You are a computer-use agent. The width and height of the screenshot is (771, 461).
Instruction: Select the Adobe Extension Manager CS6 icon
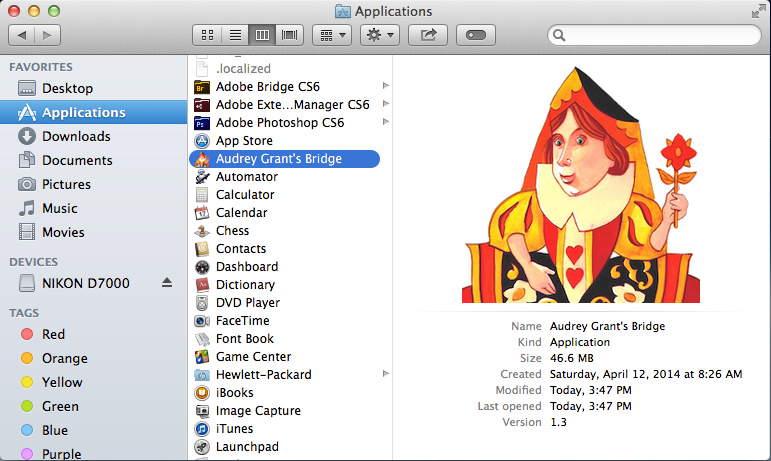tap(202, 105)
